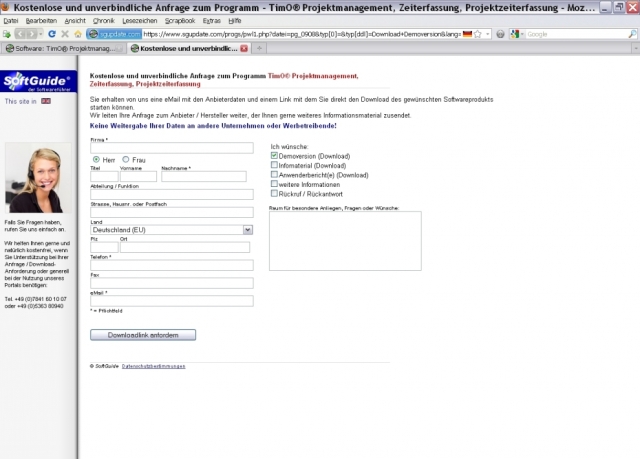Switch site language via UK flag icon
640x459 pixels.
(x=46, y=101)
